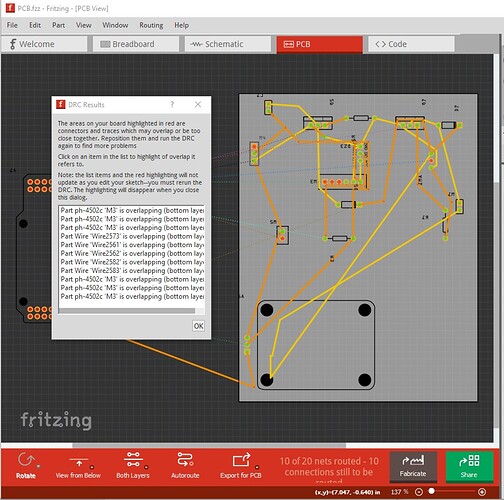Click the Both Layers icon
The width and height of the screenshot is (504, 500).
coord(133,460)
